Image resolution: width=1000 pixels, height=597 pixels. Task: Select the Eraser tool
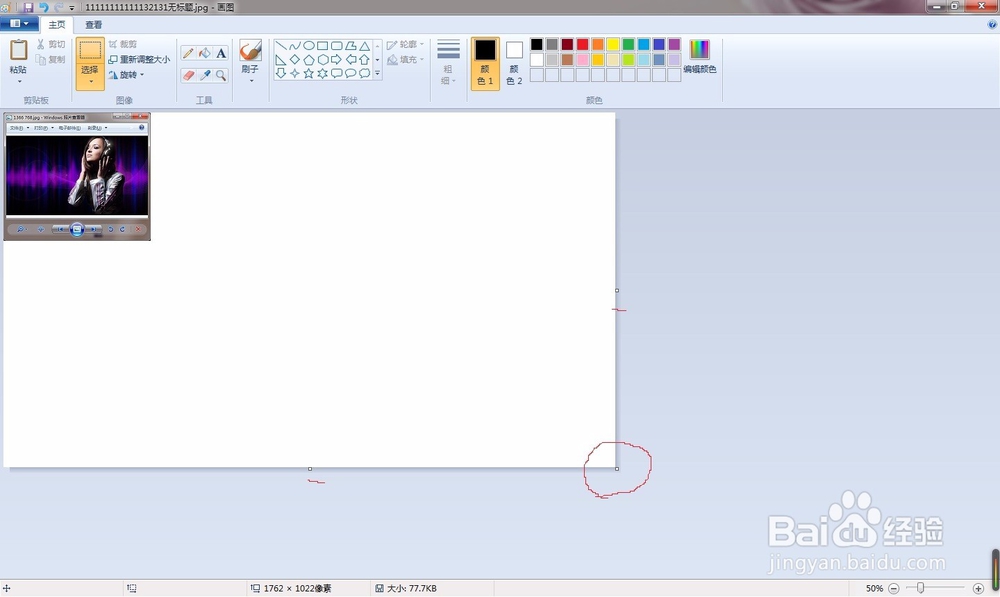[188, 75]
